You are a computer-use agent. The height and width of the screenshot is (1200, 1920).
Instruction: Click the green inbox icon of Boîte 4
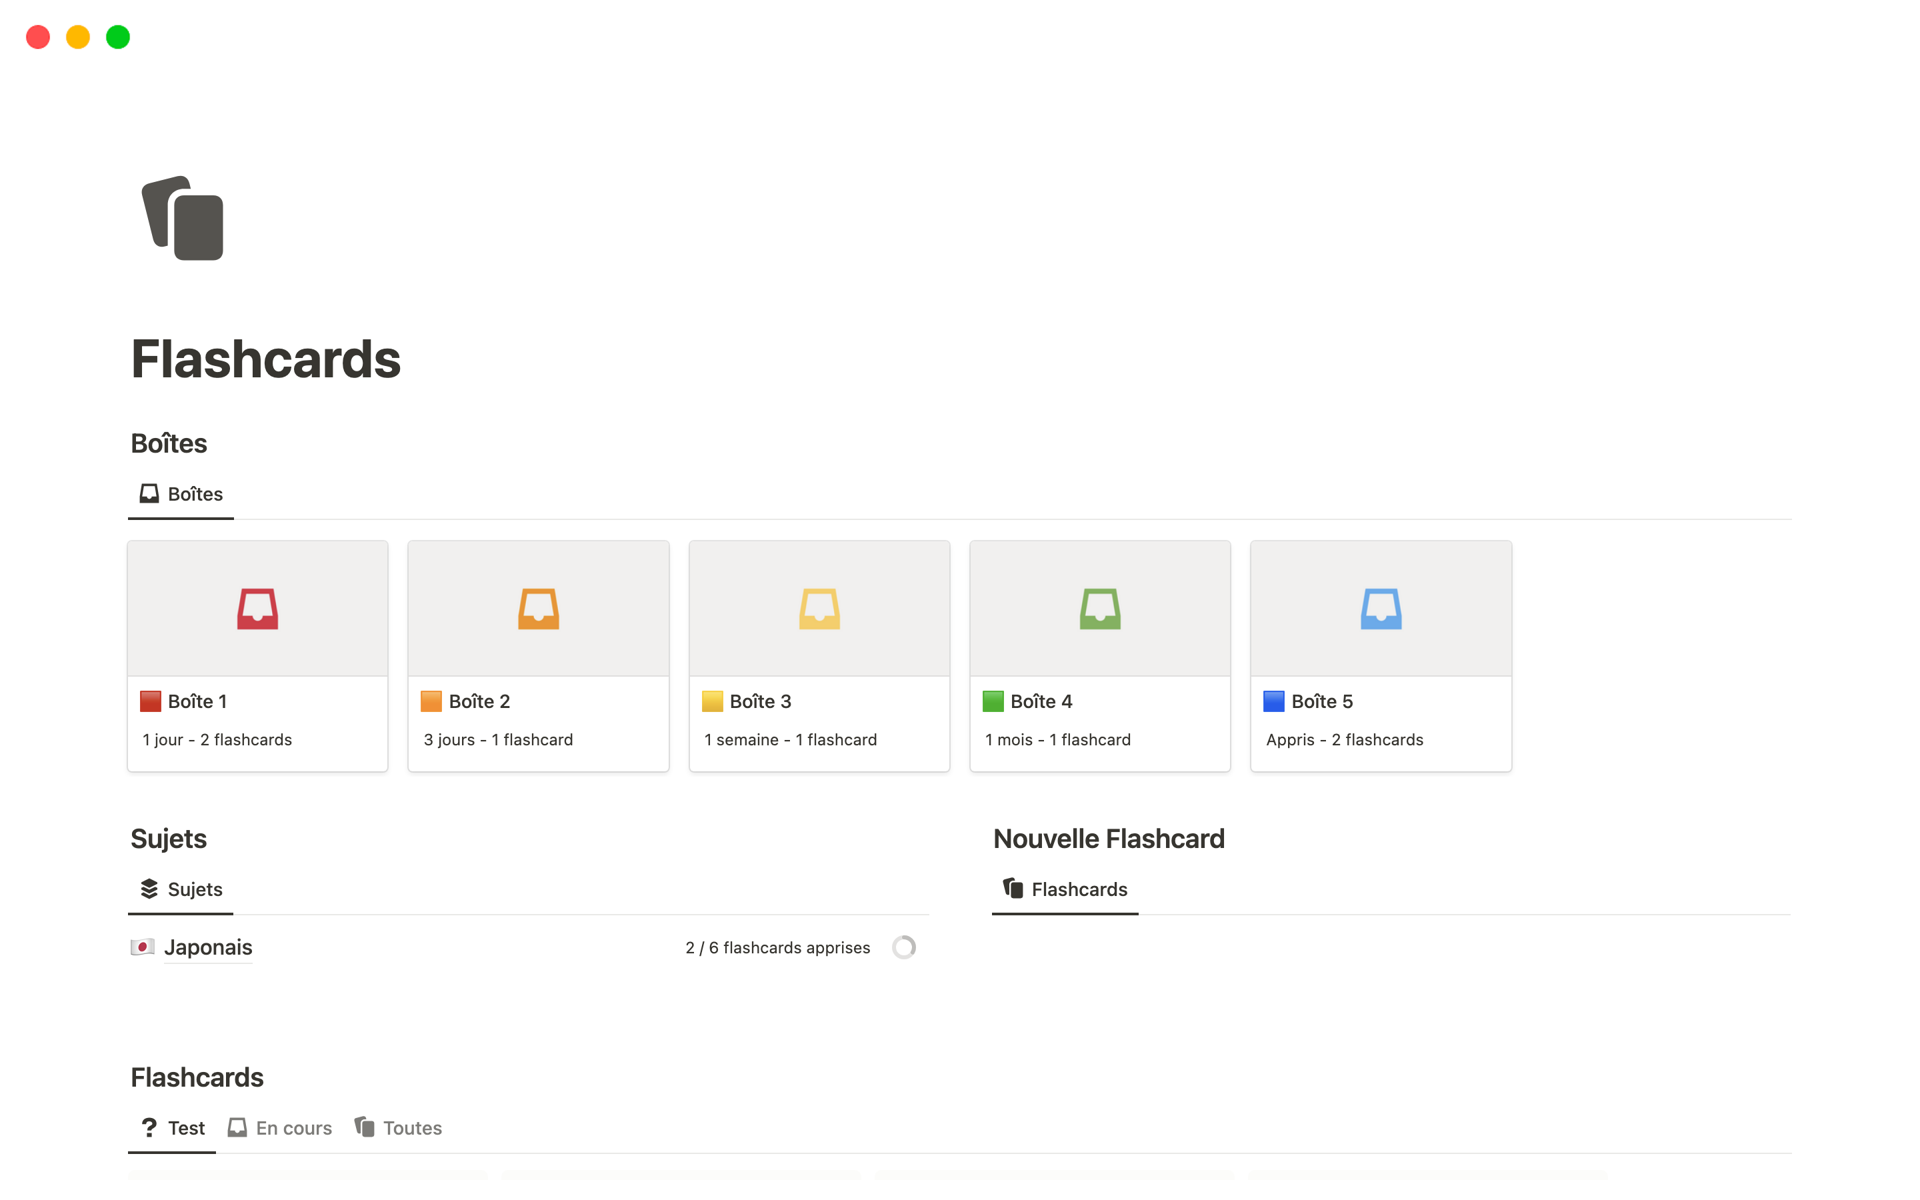[x=1100, y=608]
